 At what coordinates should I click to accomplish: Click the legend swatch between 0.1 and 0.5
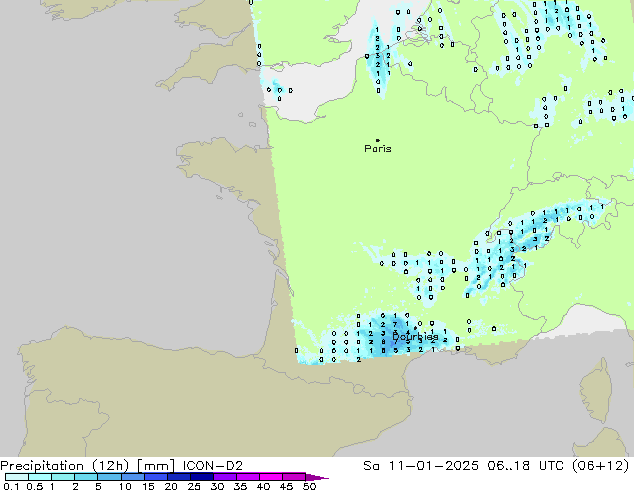tap(17, 477)
